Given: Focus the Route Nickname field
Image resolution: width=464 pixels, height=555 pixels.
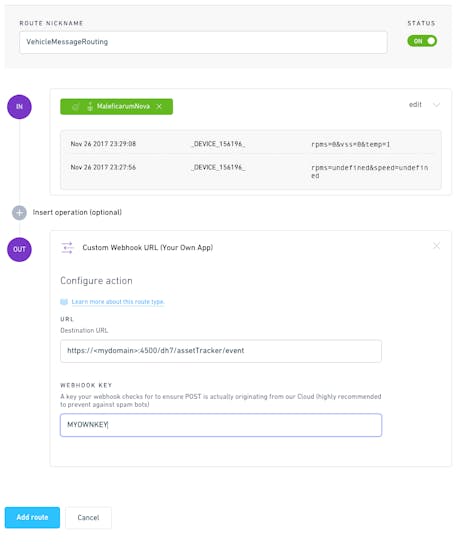Looking at the screenshot, I should [203, 42].
